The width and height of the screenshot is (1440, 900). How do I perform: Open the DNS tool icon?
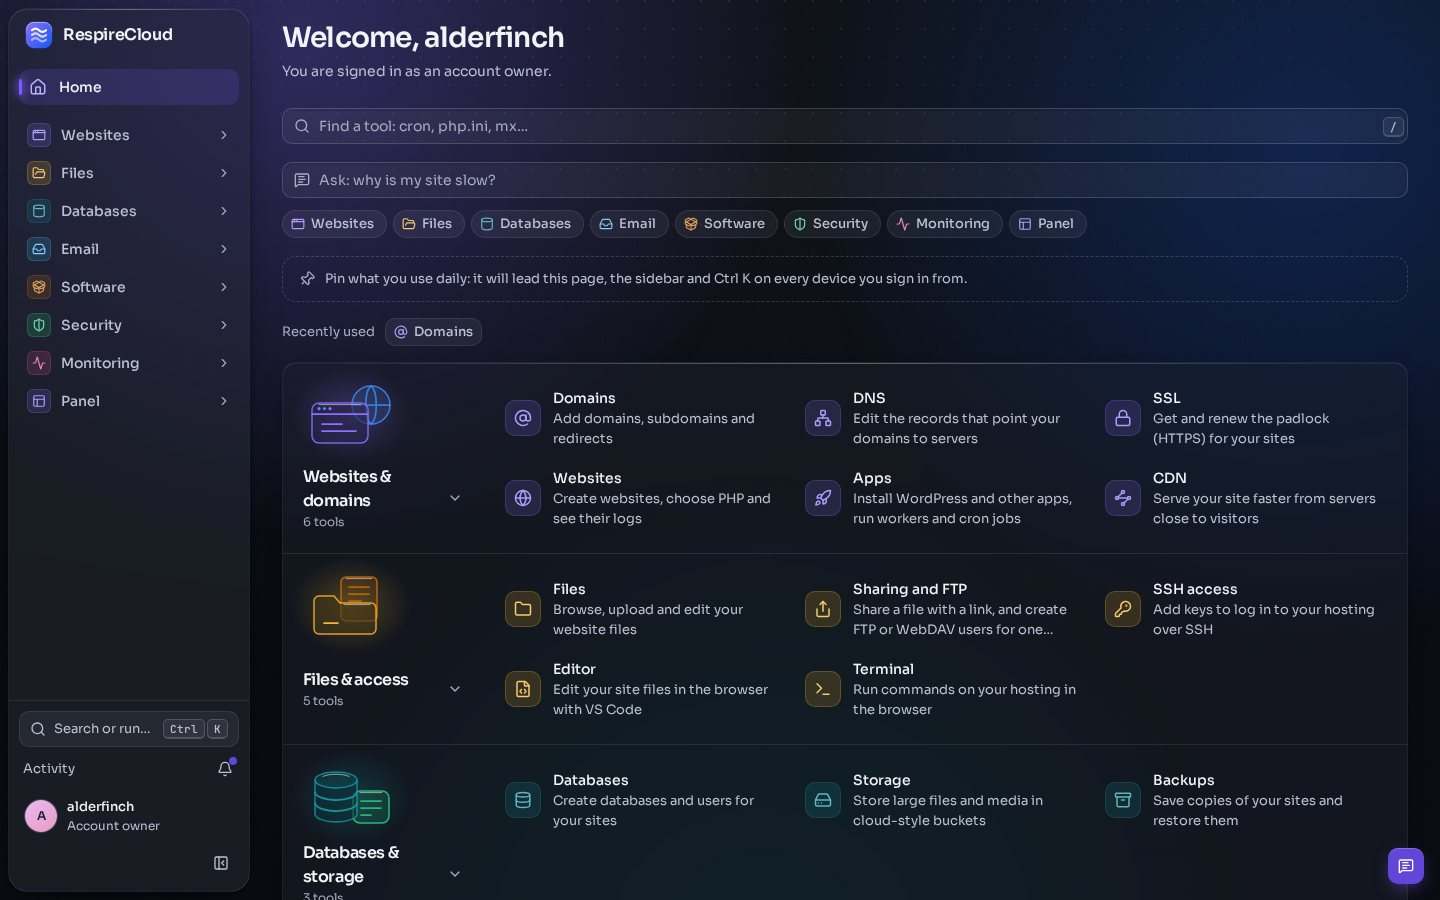823,418
